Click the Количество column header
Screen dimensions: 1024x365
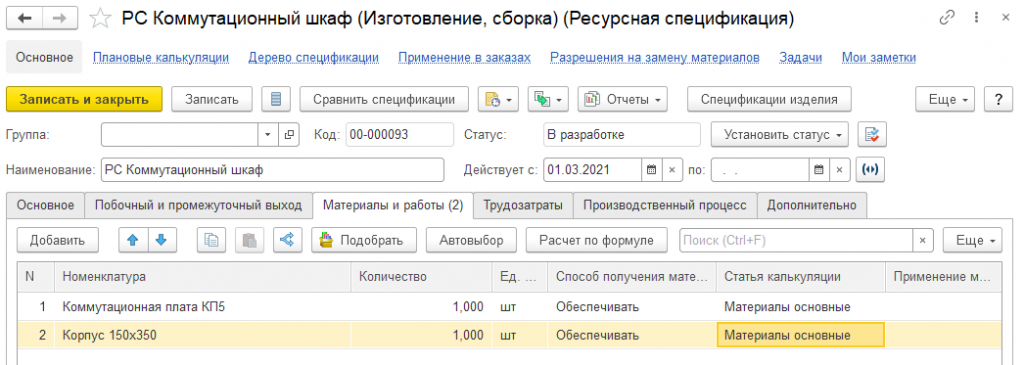point(421,277)
